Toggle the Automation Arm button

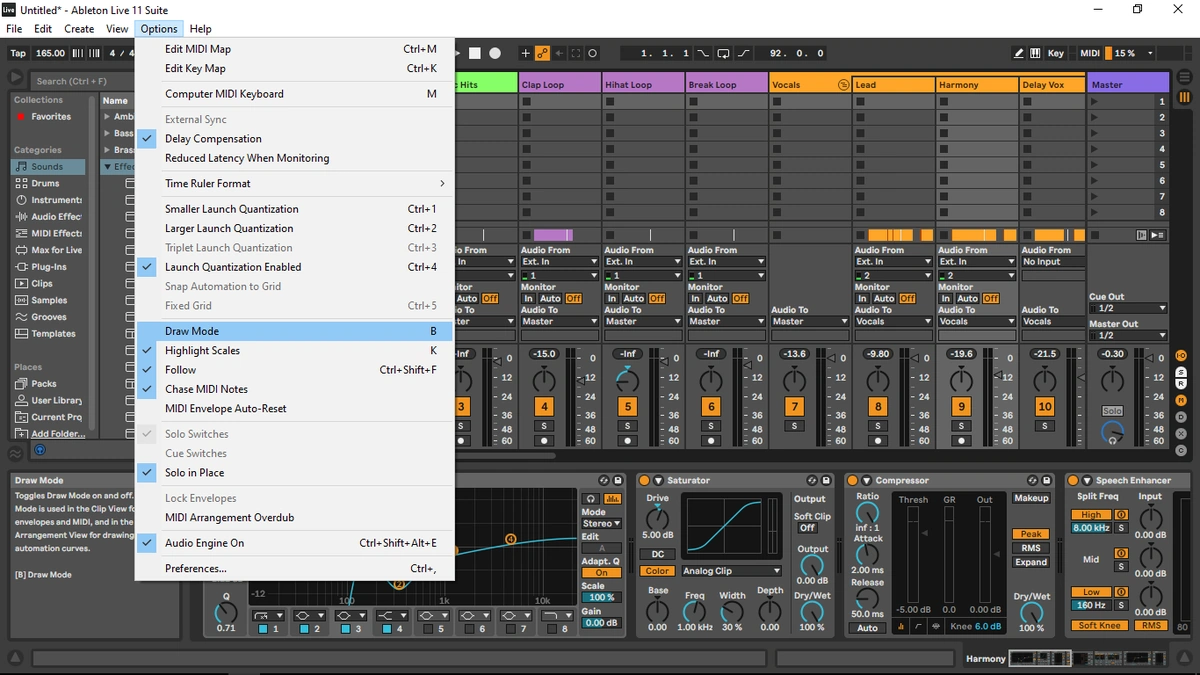coord(542,53)
